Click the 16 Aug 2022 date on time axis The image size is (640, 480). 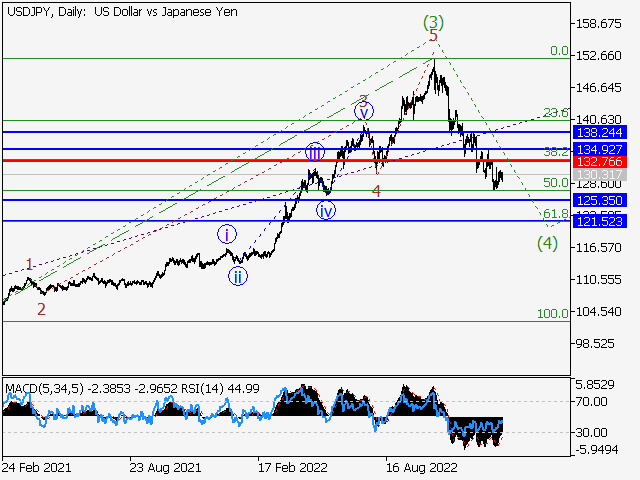pos(422,467)
